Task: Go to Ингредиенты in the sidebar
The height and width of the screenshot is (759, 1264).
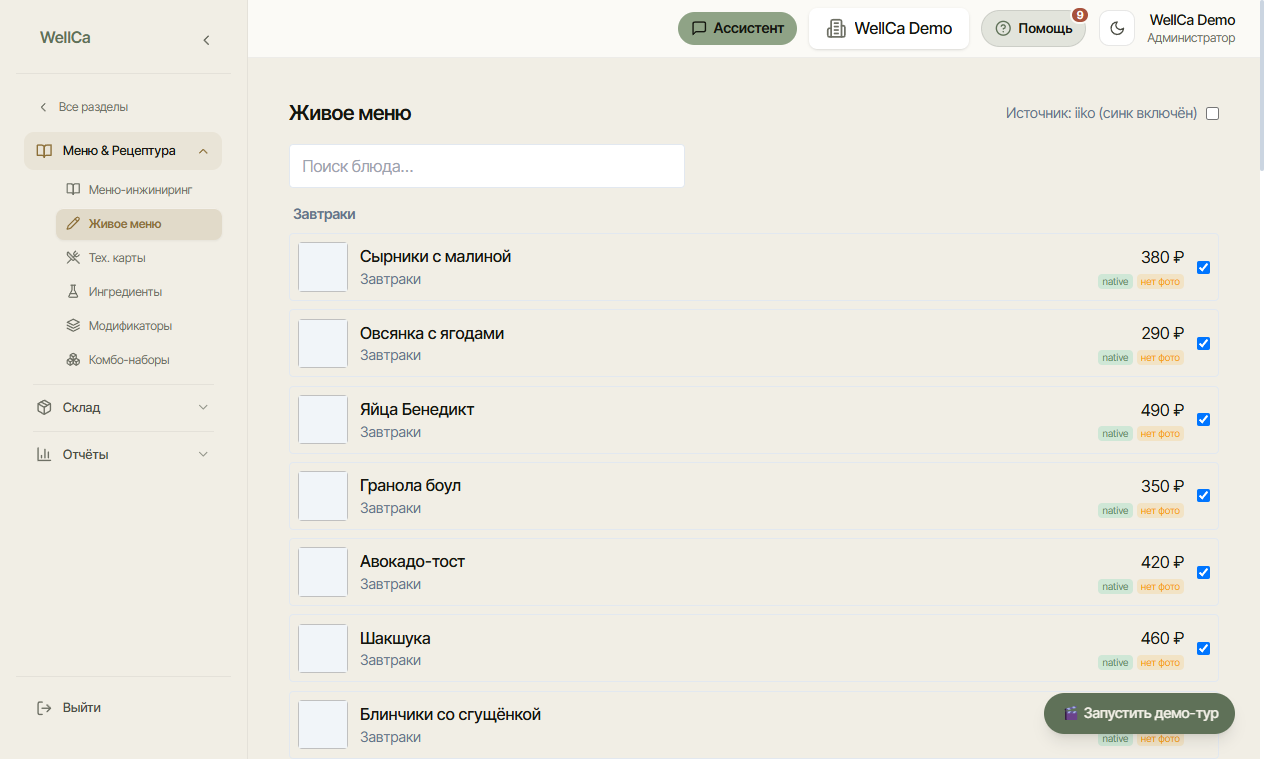Action: pyautogui.click(x=139, y=292)
